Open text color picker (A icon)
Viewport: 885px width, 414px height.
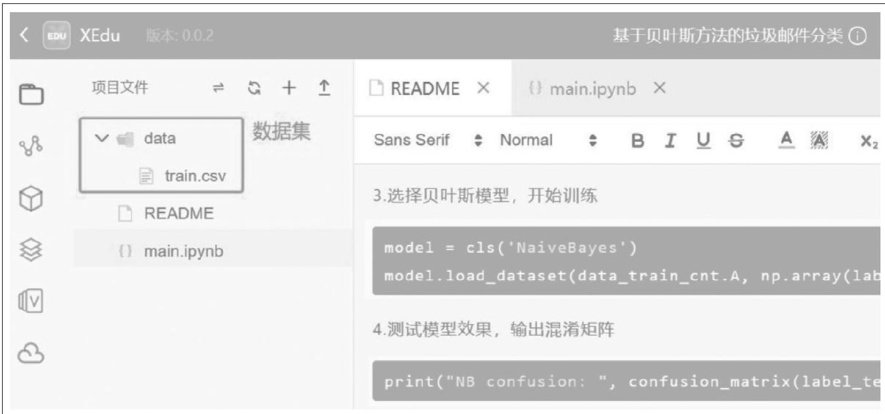coord(787,140)
